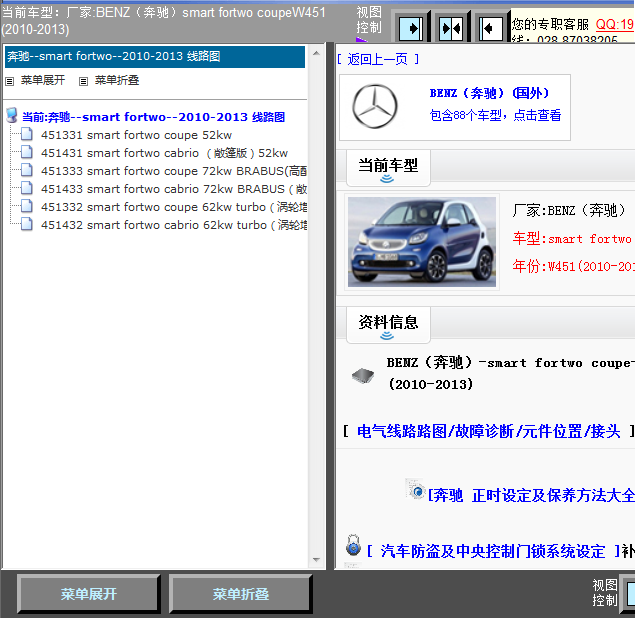635x618 pixels.
Task: Click the view control right-arrow panel button
Action: (412, 28)
